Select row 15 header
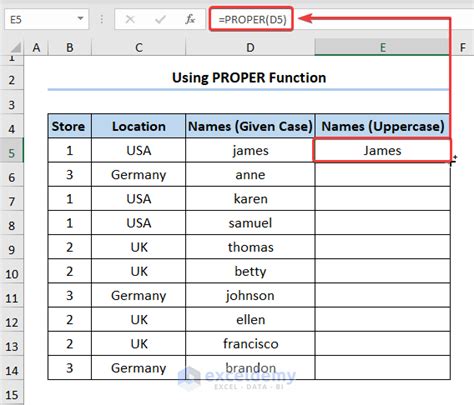Image resolution: width=474 pixels, height=405 pixels. point(12,392)
